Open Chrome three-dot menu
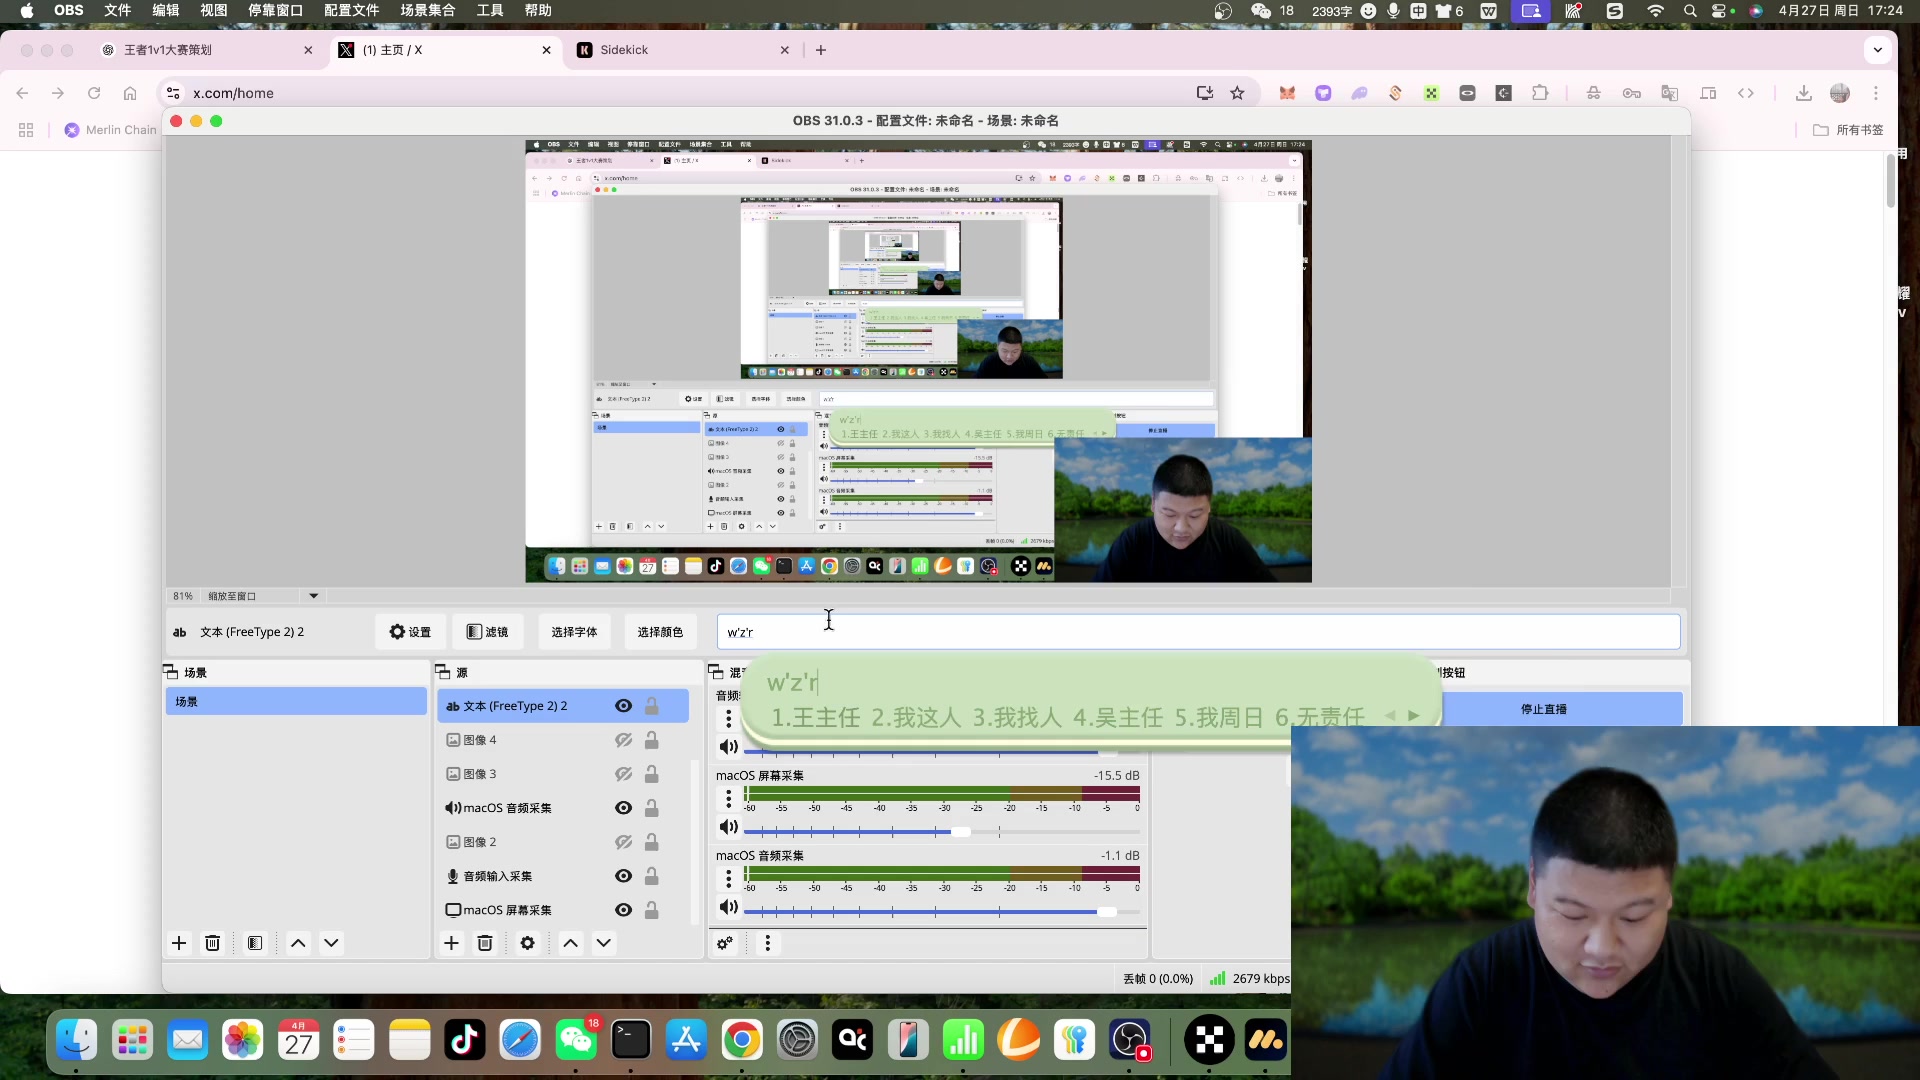 coord(1876,93)
